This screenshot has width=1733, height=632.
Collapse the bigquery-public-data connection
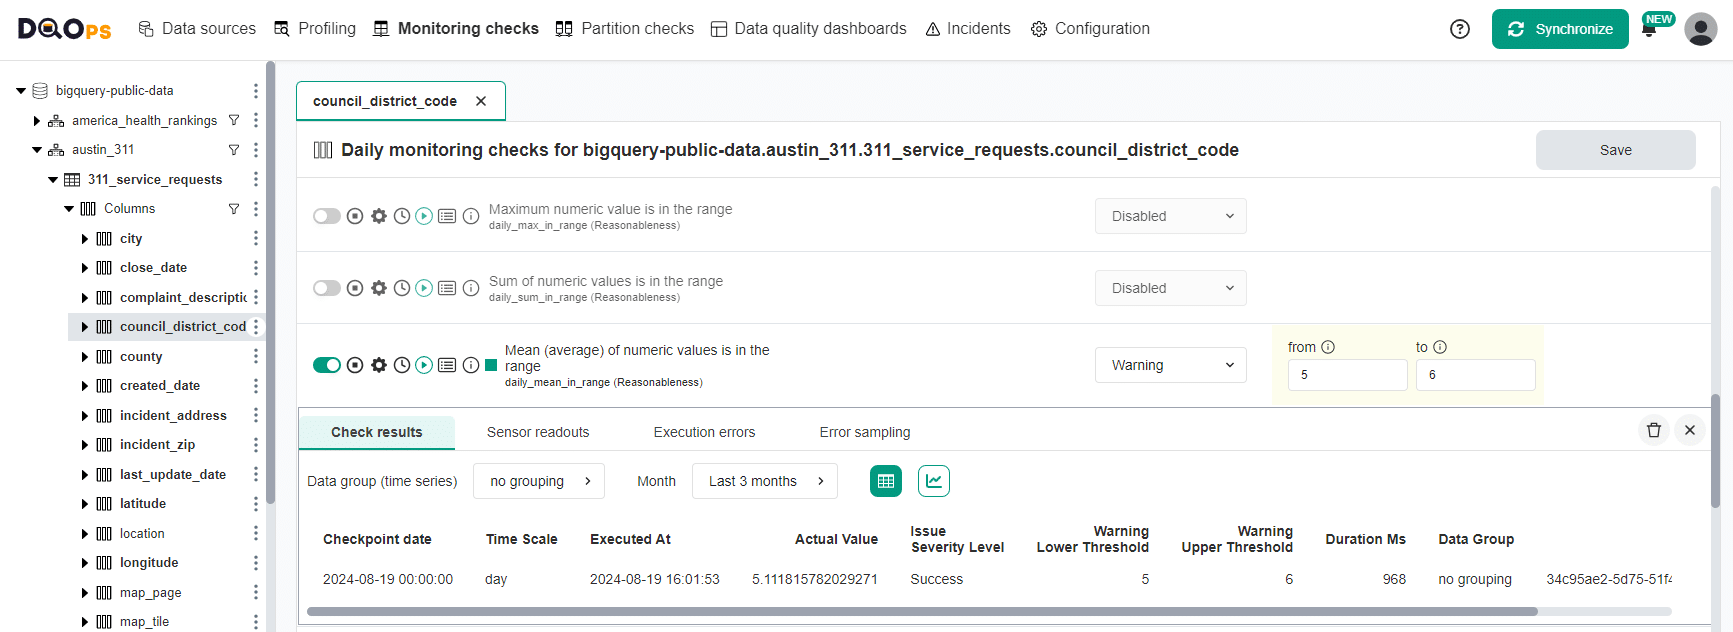[x=21, y=91]
